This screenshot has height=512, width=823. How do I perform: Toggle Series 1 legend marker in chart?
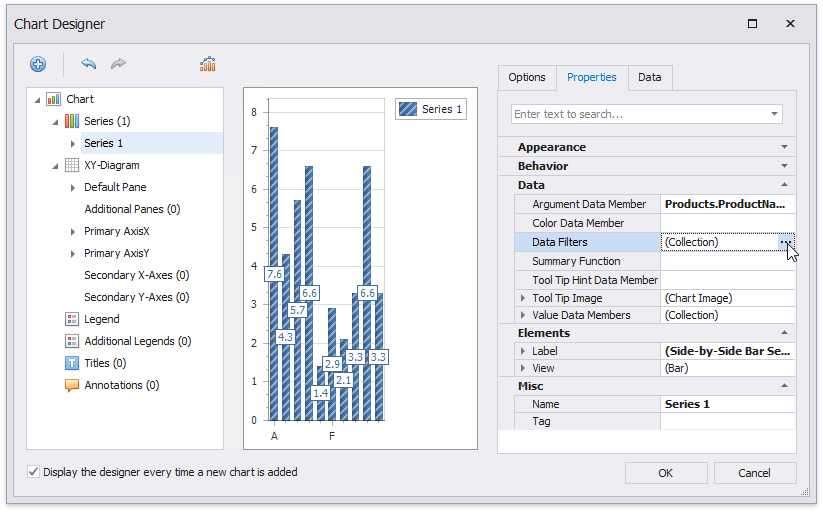408,109
